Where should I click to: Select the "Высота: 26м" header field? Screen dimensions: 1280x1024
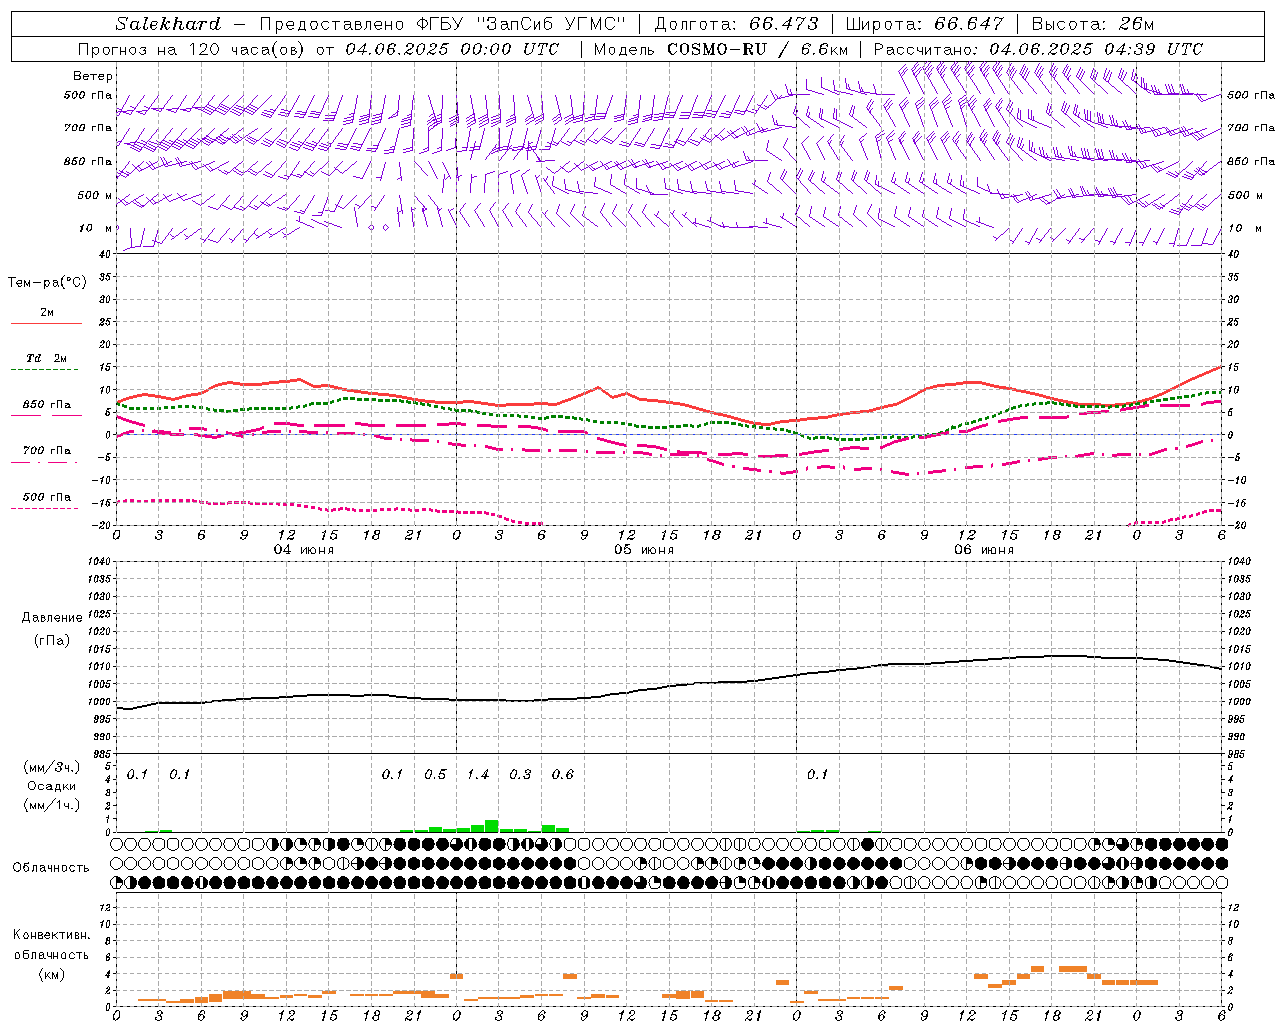click(1093, 24)
